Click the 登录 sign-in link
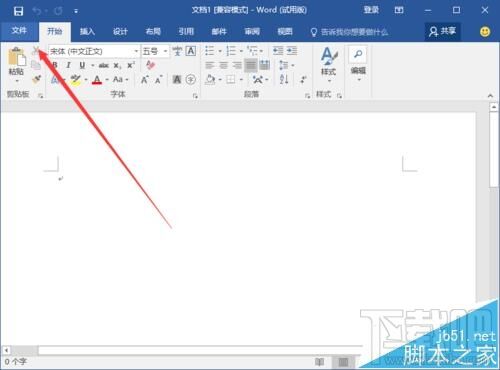This screenshot has width=500, height=370. [371, 10]
